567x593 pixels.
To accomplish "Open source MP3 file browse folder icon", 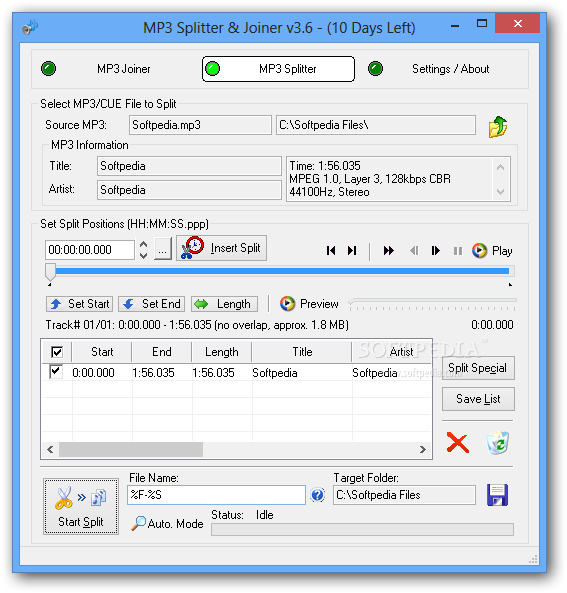I will (498, 126).
